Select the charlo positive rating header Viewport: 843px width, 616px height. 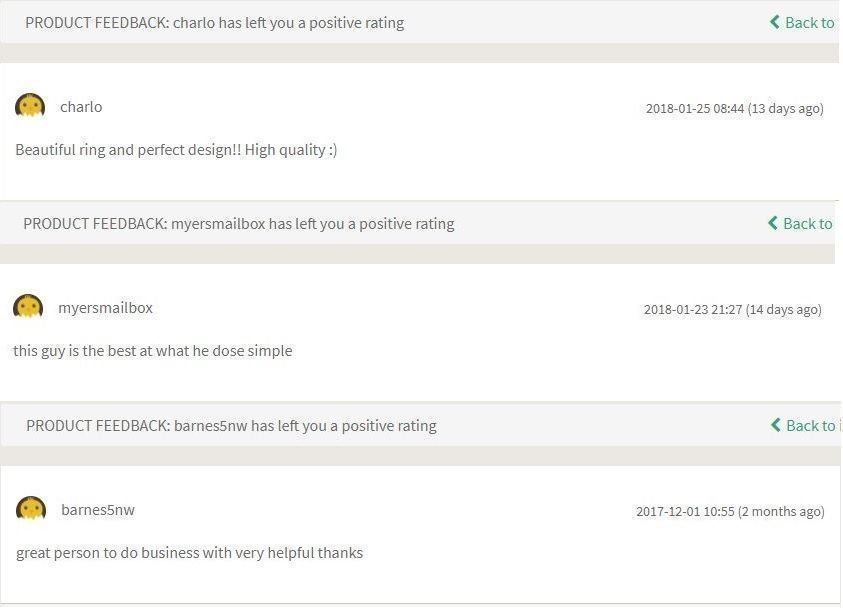tap(215, 22)
